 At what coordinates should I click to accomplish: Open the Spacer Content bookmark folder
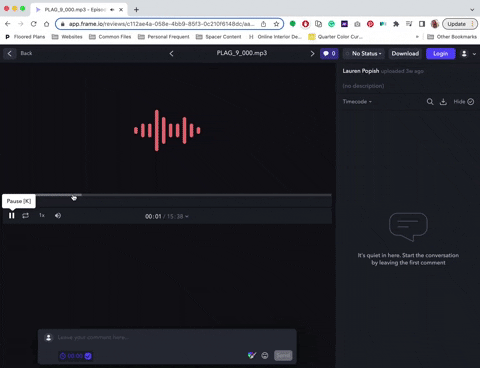point(219,37)
